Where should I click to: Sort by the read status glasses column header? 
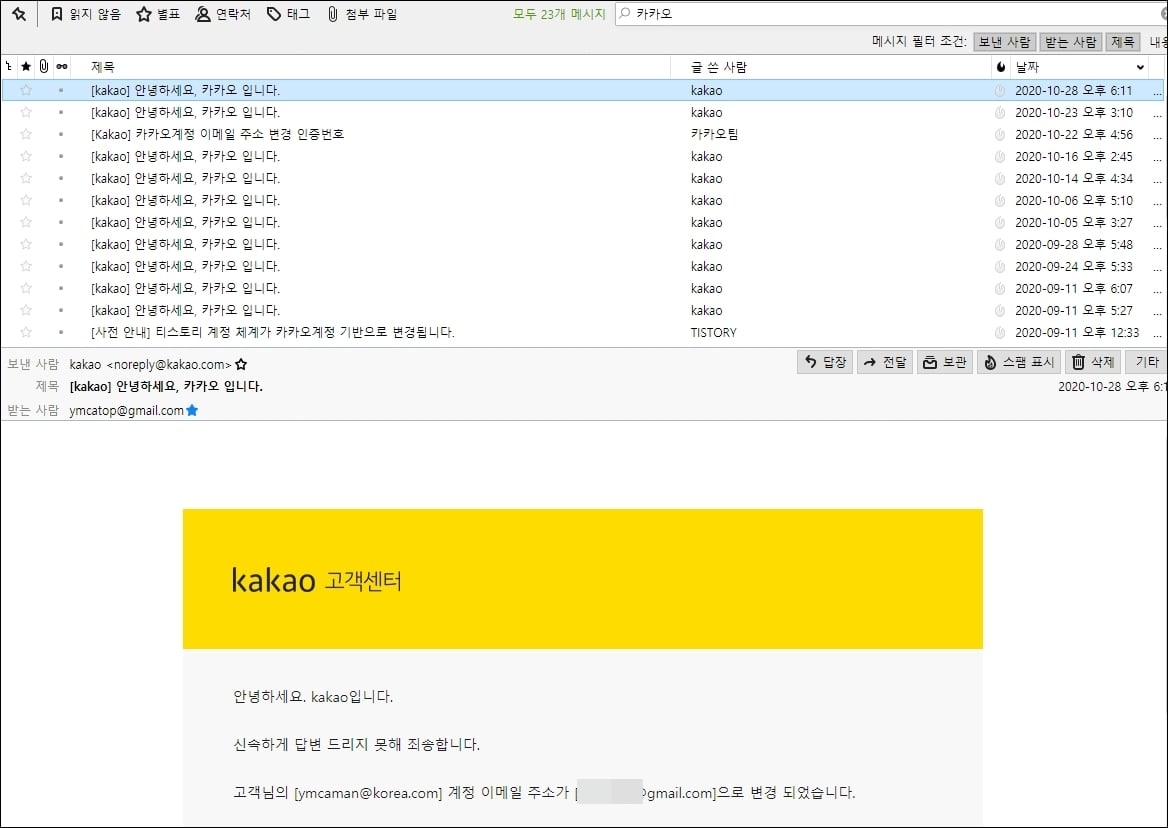point(62,67)
